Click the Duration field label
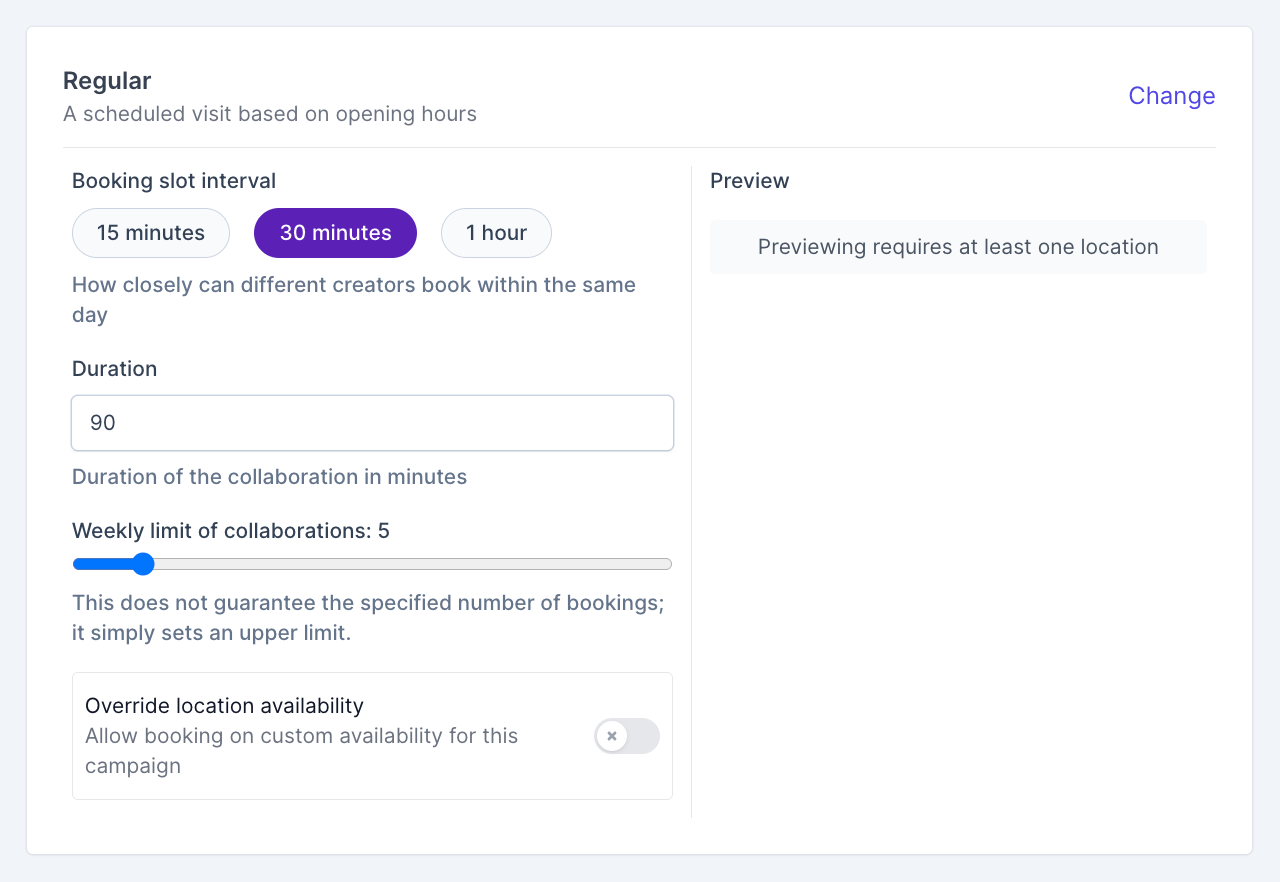Viewport: 1280px width, 882px height. click(114, 369)
